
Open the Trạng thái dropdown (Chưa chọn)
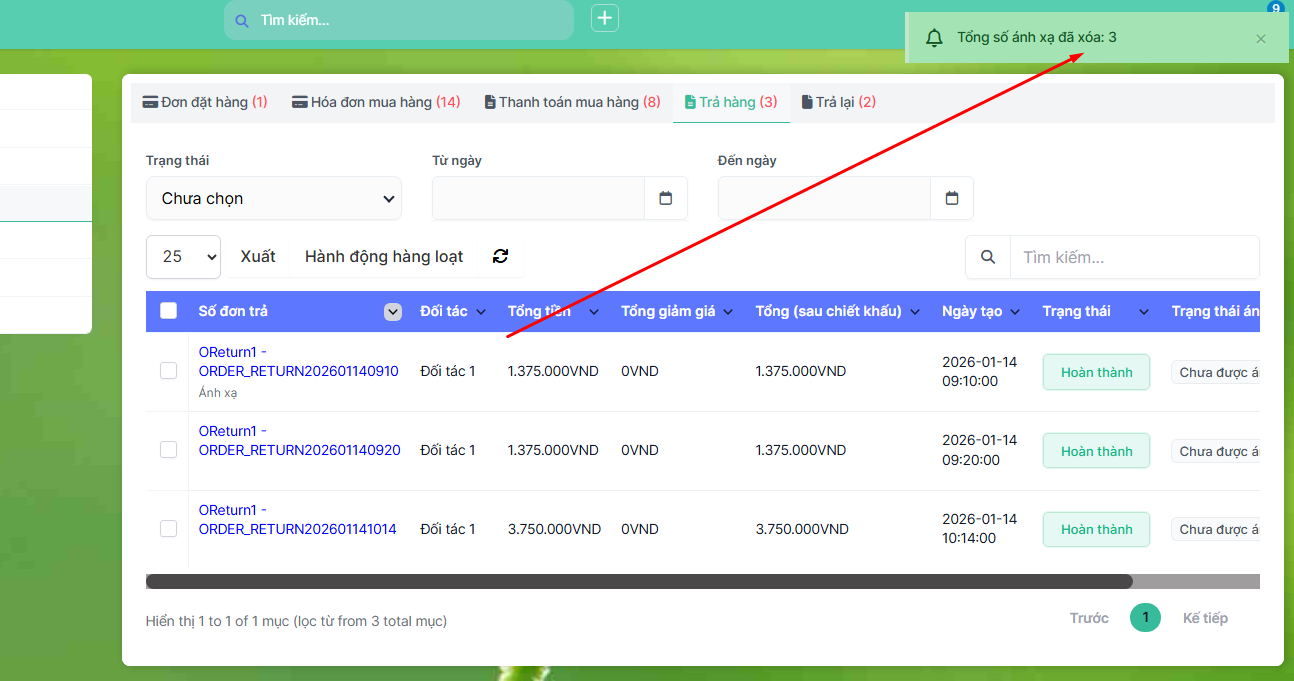pos(274,198)
